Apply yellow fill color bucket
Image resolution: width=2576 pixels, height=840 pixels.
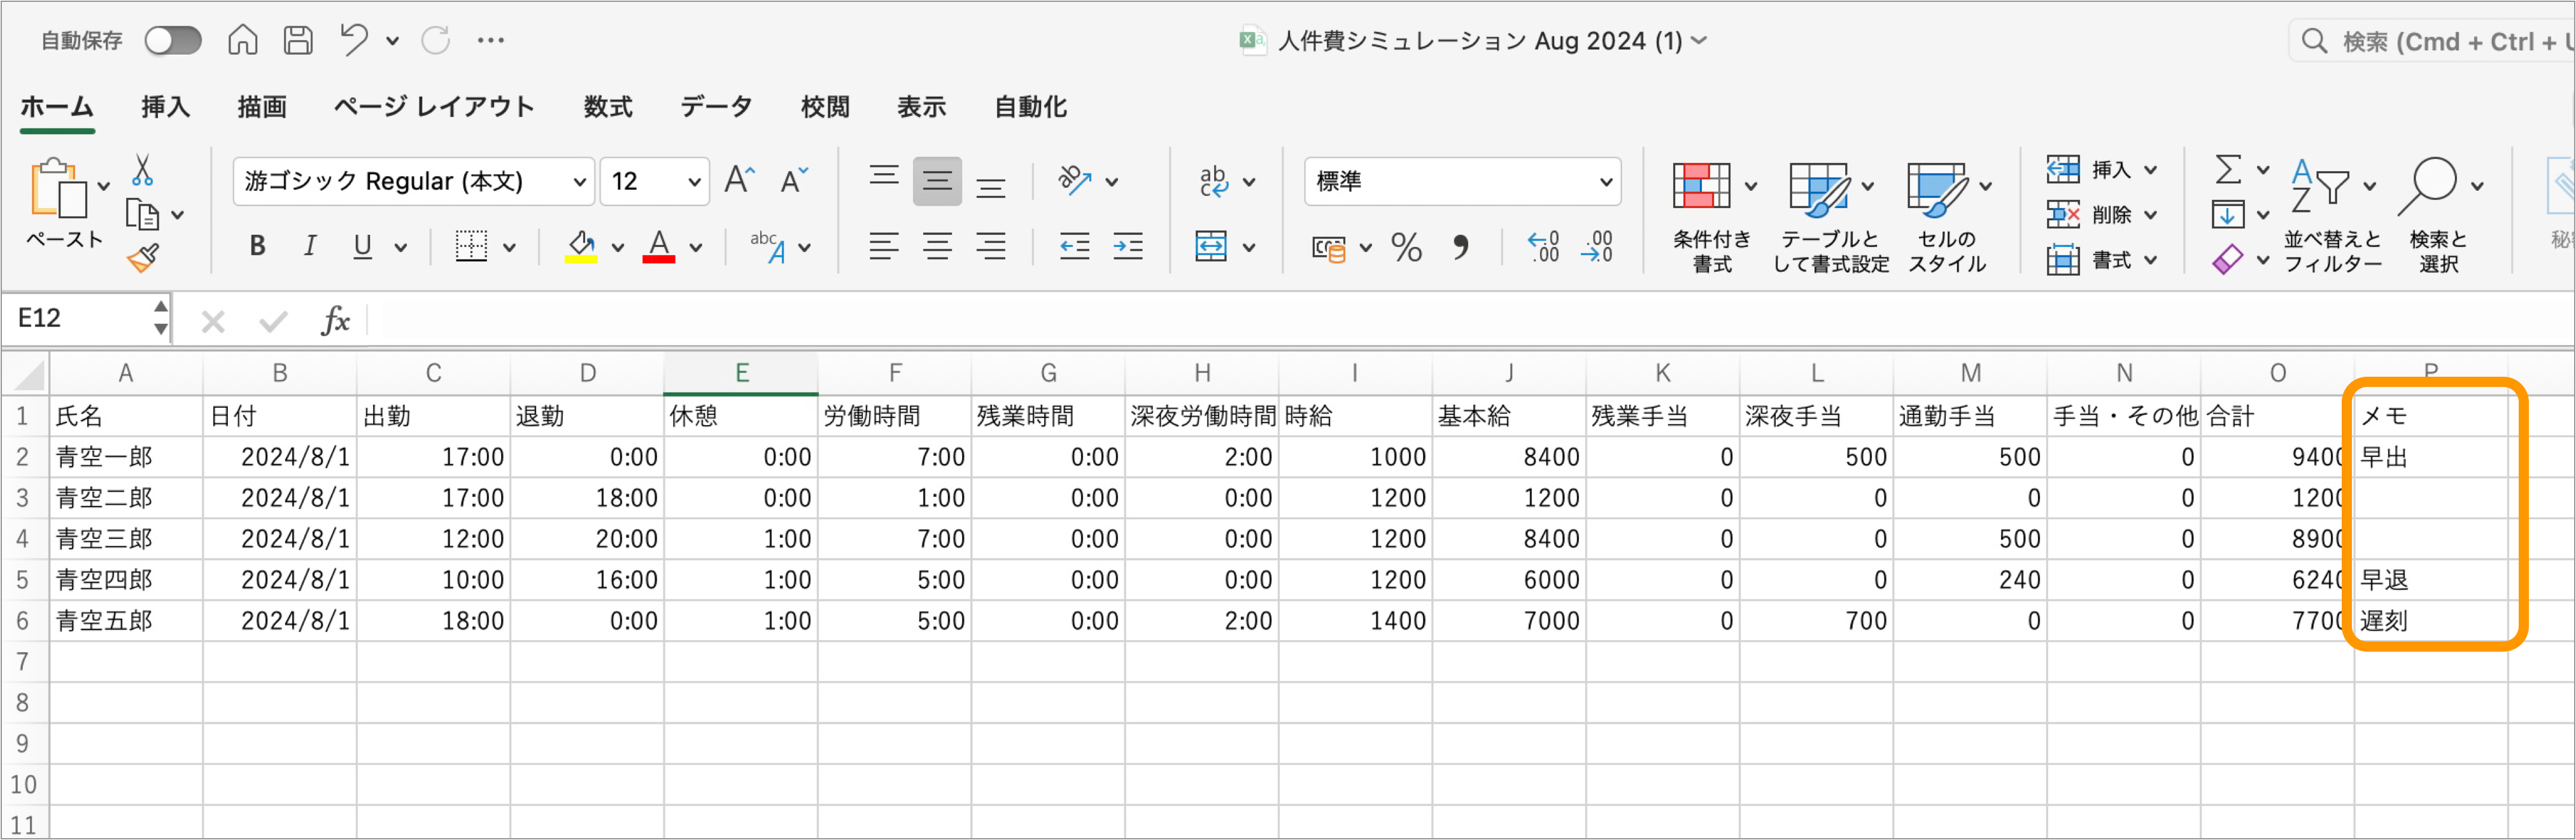click(581, 246)
